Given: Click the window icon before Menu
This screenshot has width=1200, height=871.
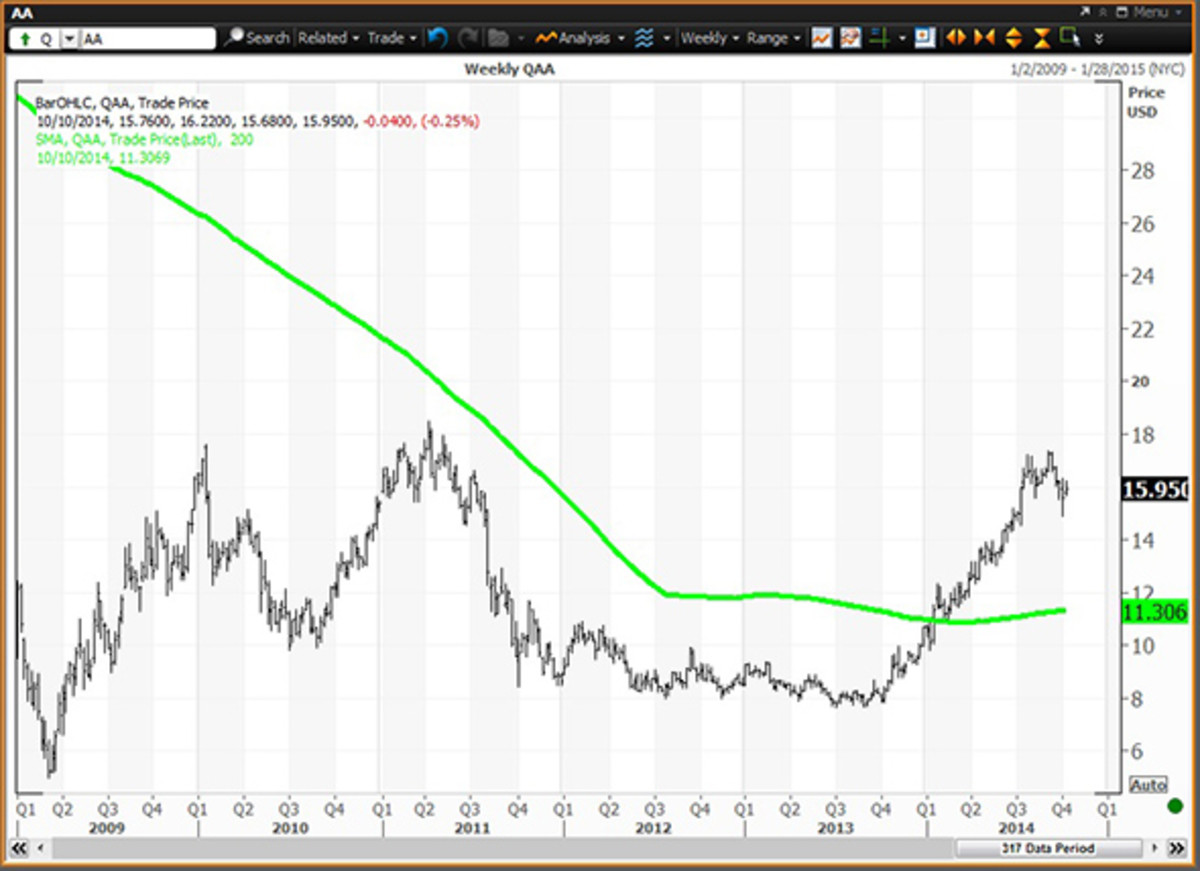Looking at the screenshot, I should tap(1122, 12).
